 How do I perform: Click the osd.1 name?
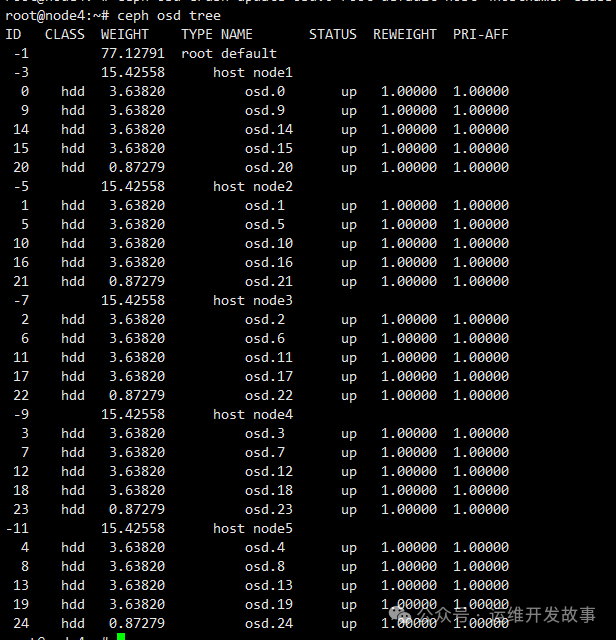coord(265,205)
